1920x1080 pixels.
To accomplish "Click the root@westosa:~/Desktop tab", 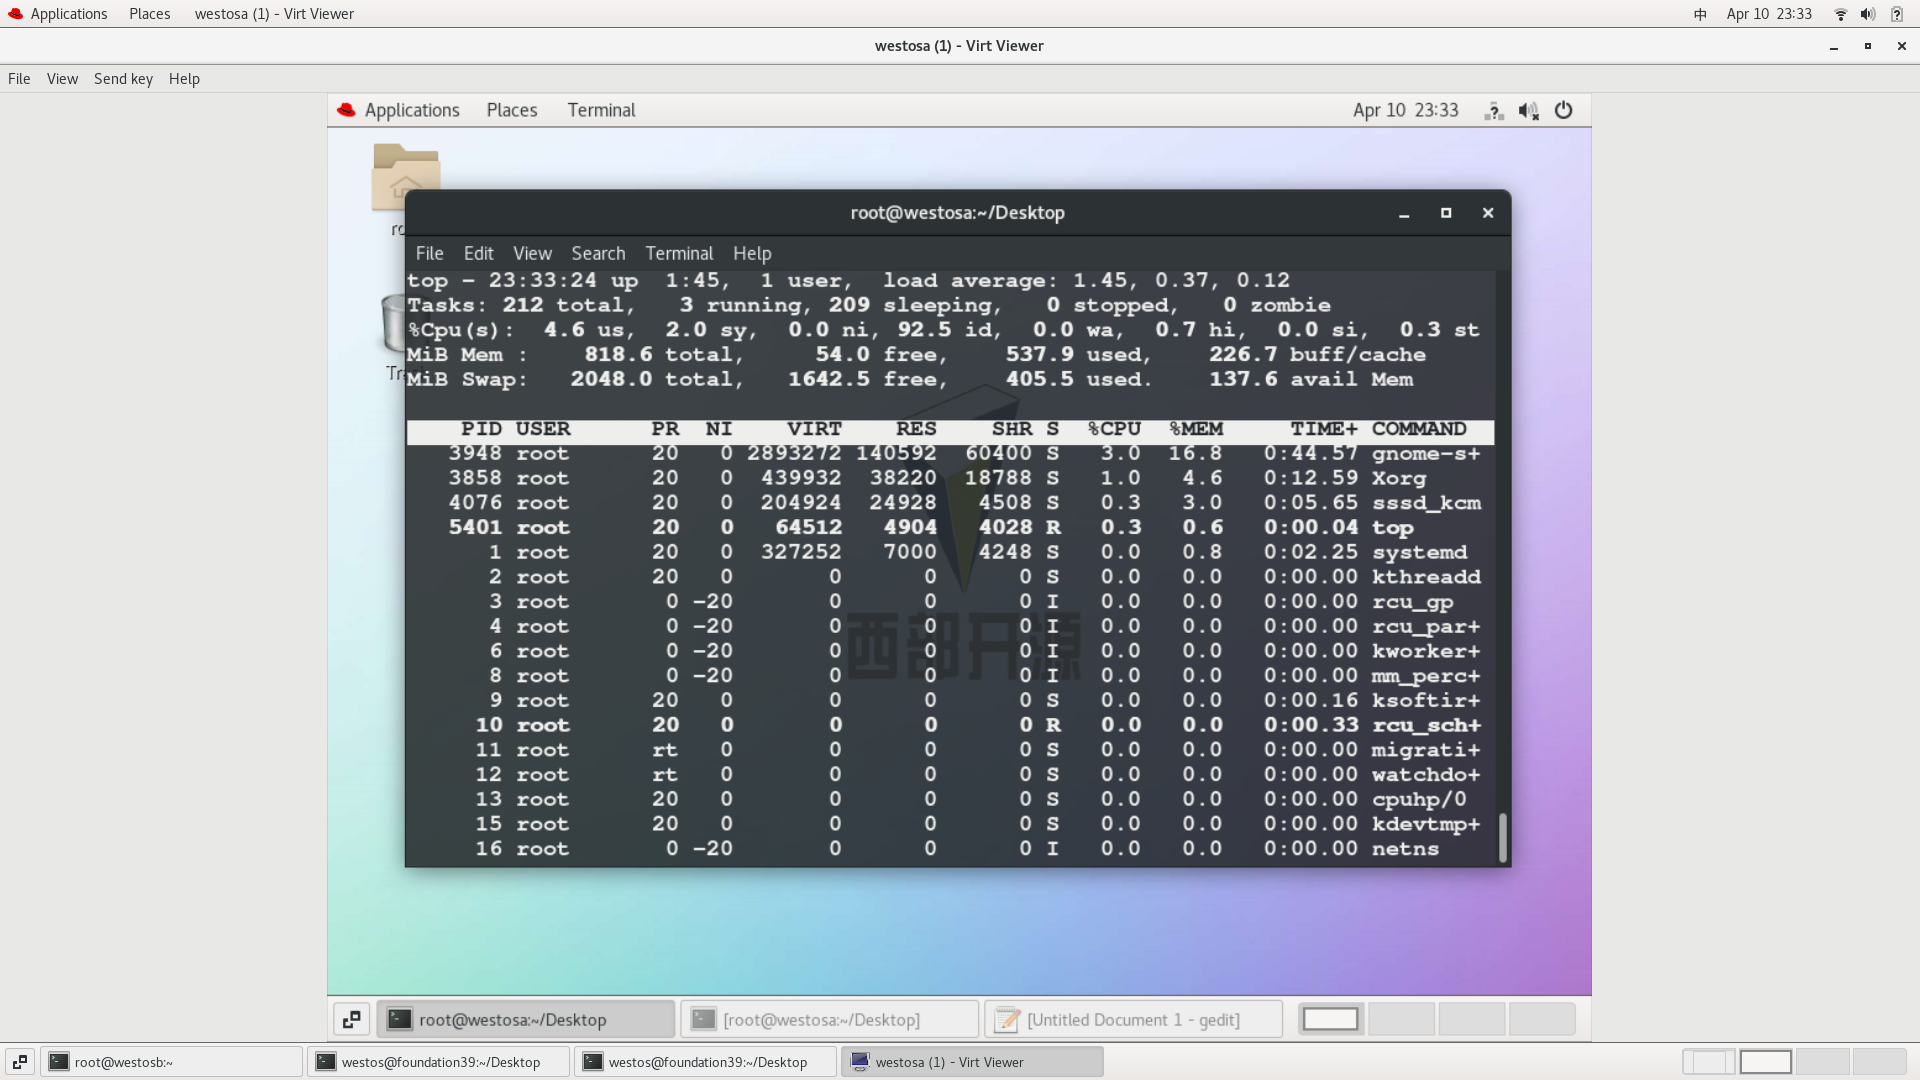I will (513, 1018).
